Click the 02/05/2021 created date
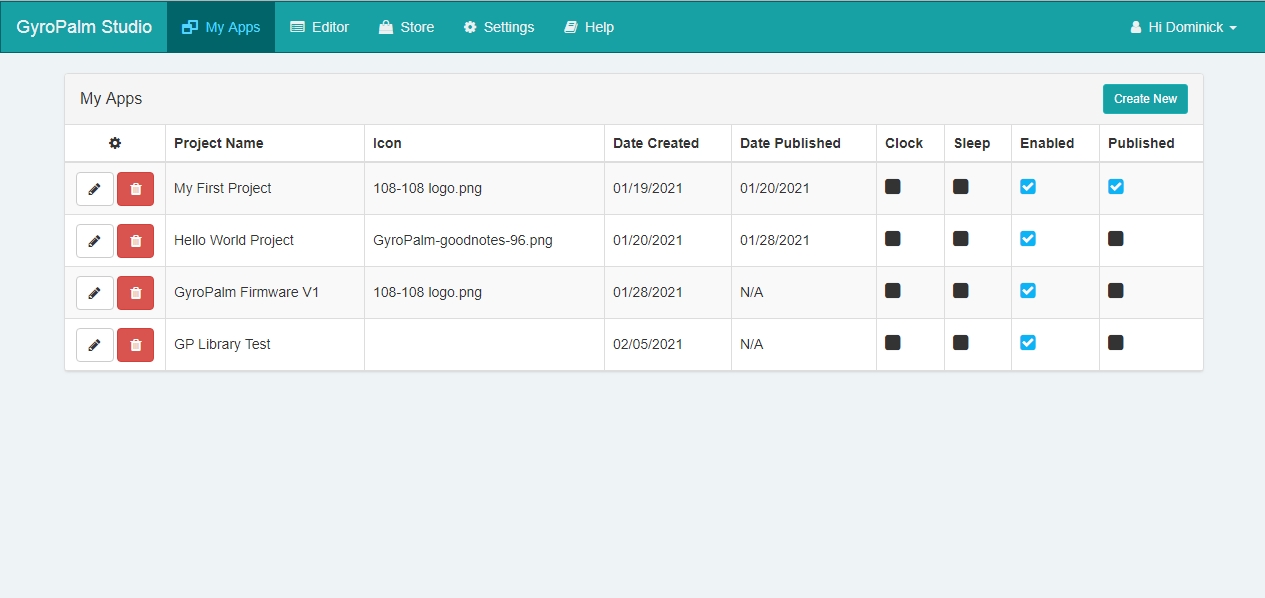Viewport: 1265px width, 598px height. pos(648,344)
